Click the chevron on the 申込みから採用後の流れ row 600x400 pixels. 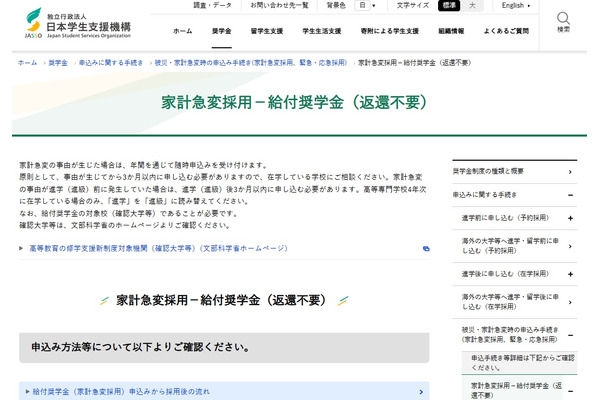point(421,392)
